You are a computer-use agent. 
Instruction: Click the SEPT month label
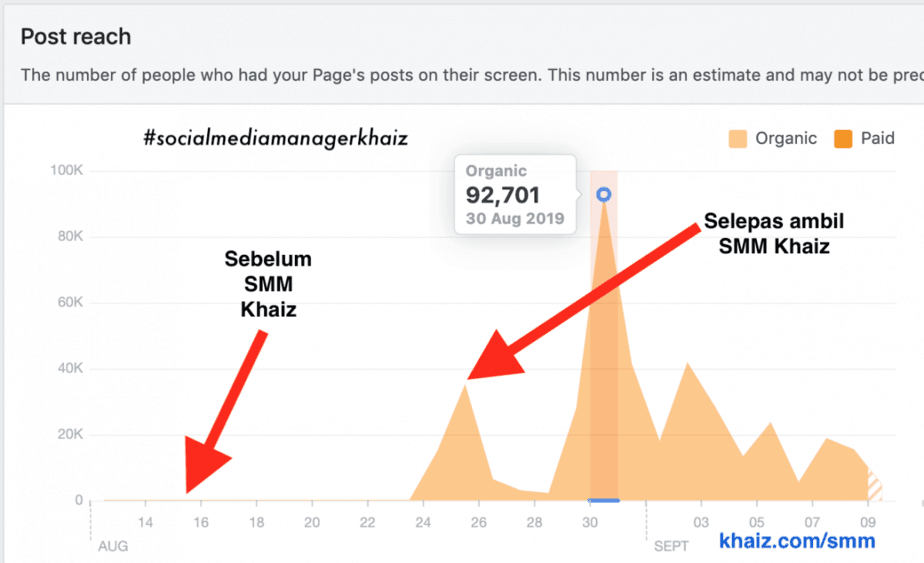click(x=673, y=547)
